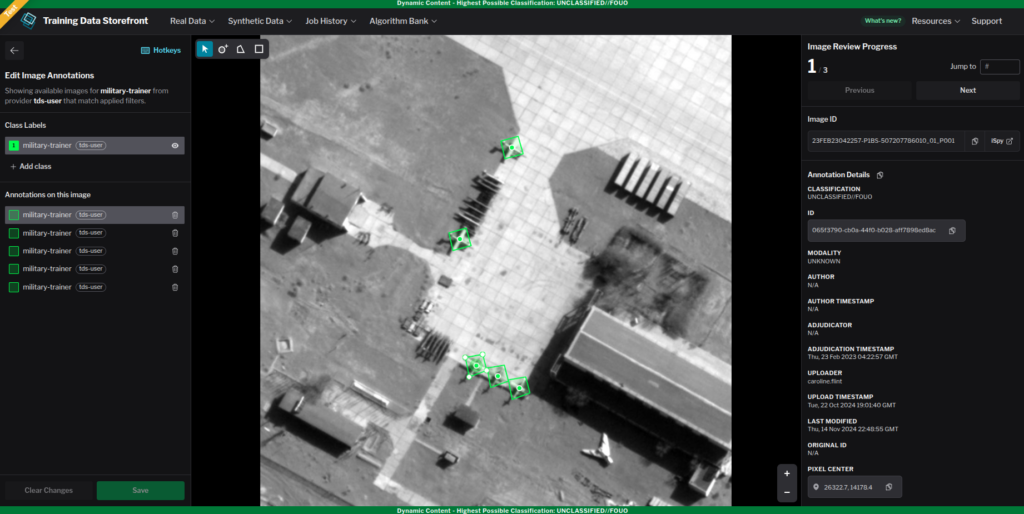Copy the pixel center coordinates
Image resolution: width=1024 pixels, height=514 pixels.
tap(888, 487)
